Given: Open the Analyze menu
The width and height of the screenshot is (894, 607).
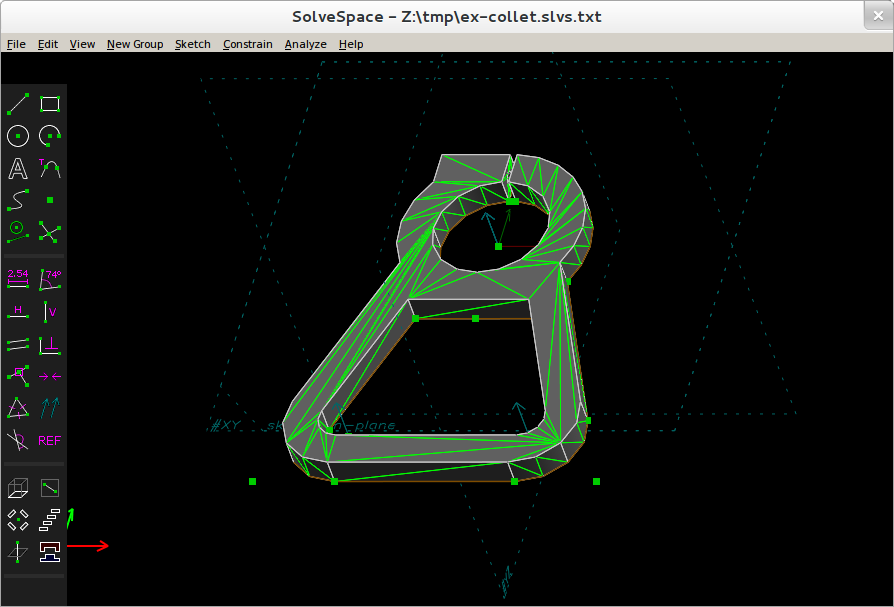Looking at the screenshot, I should (x=306, y=44).
